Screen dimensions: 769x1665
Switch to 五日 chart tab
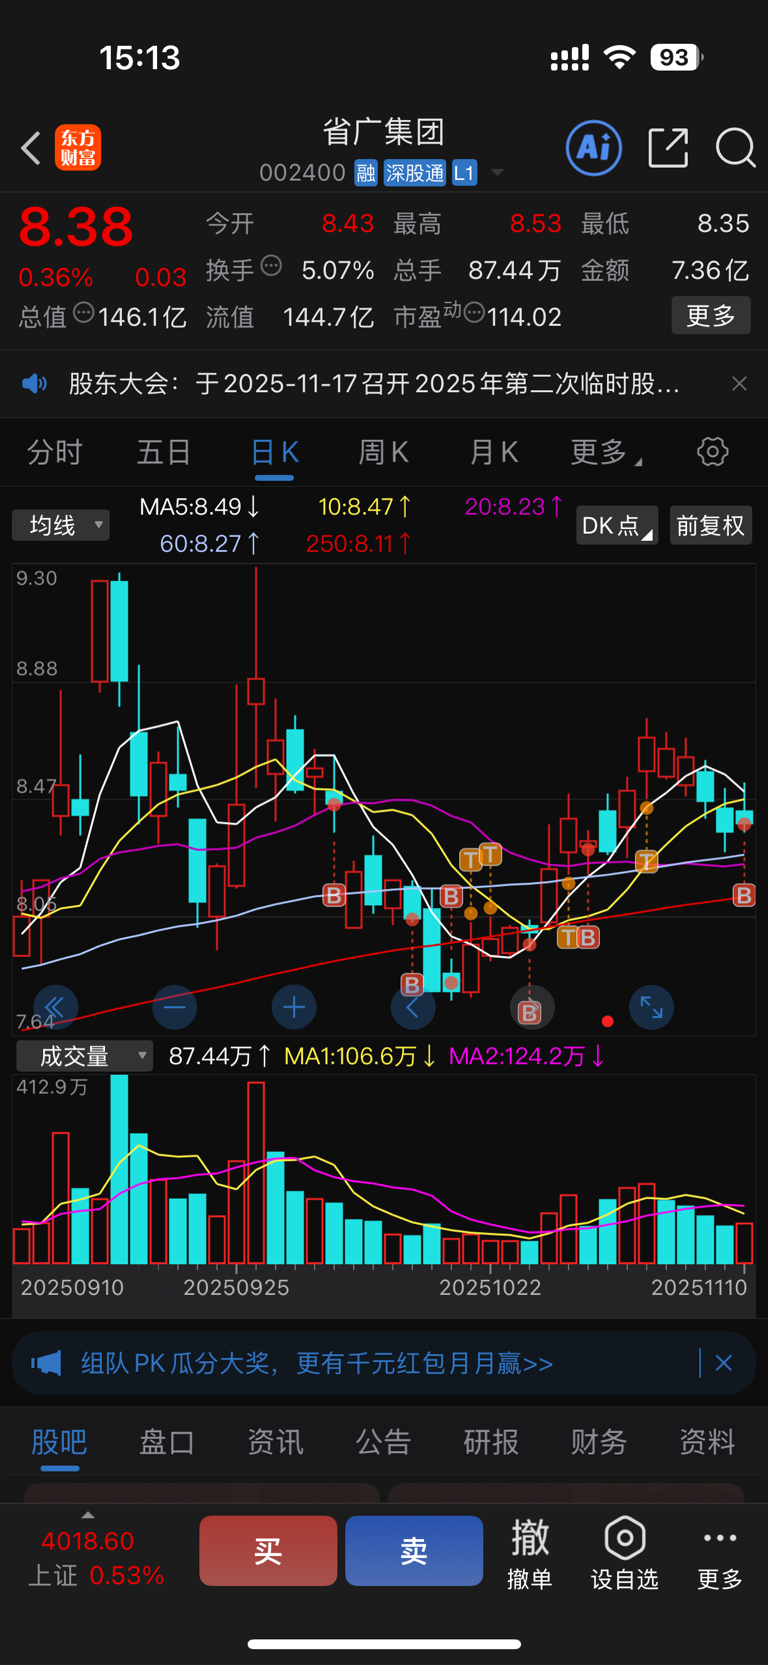click(164, 452)
